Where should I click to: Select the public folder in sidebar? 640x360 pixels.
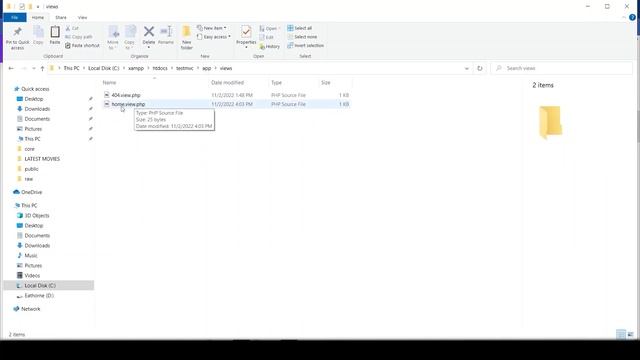[31, 169]
